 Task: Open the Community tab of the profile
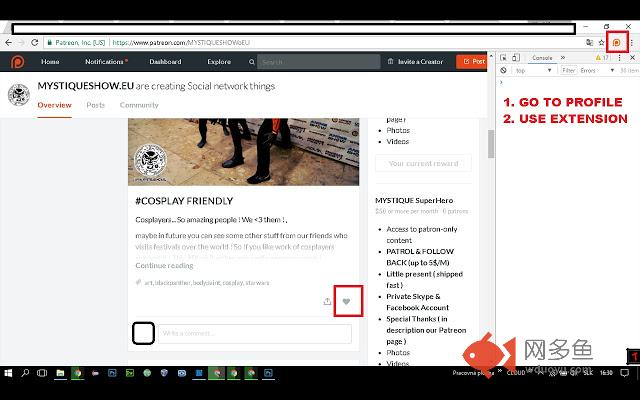139,105
